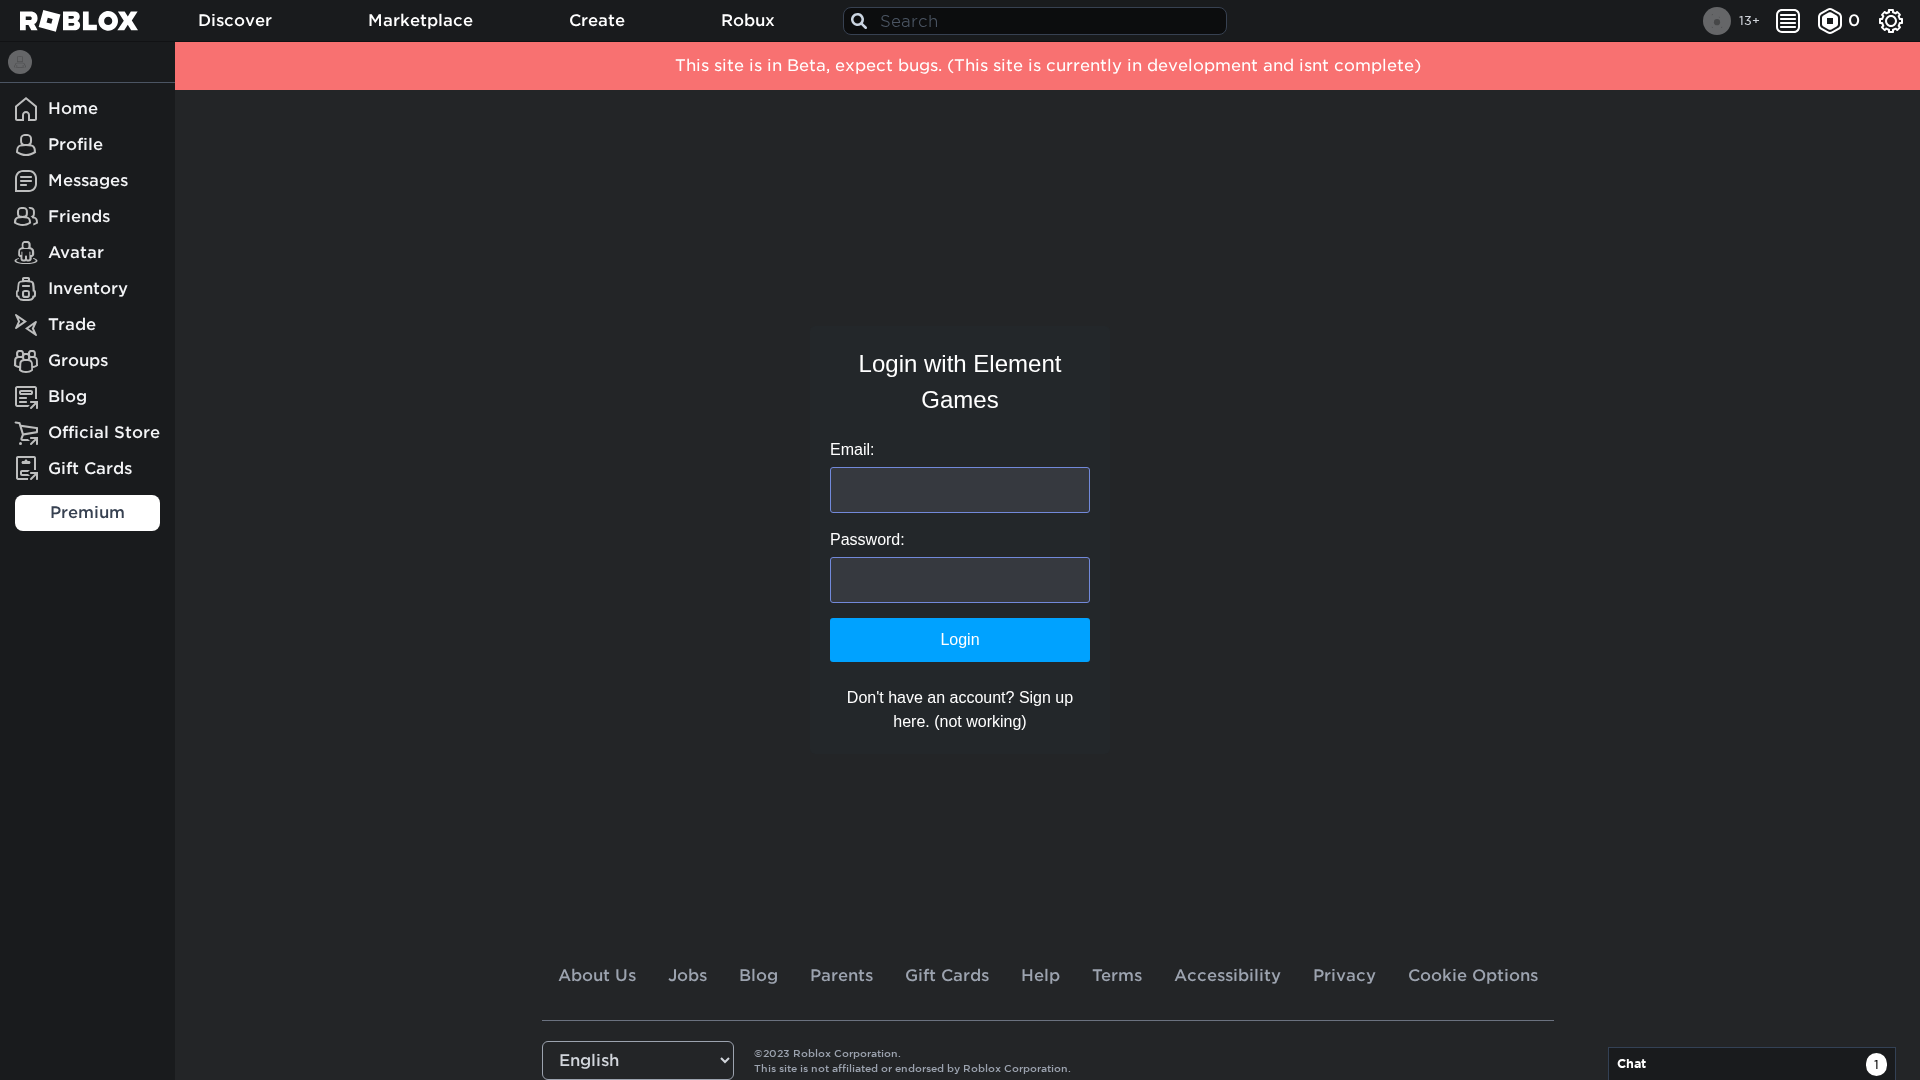The image size is (1920, 1080).
Task: Open Inventory from the sidebar
Action: (87, 289)
